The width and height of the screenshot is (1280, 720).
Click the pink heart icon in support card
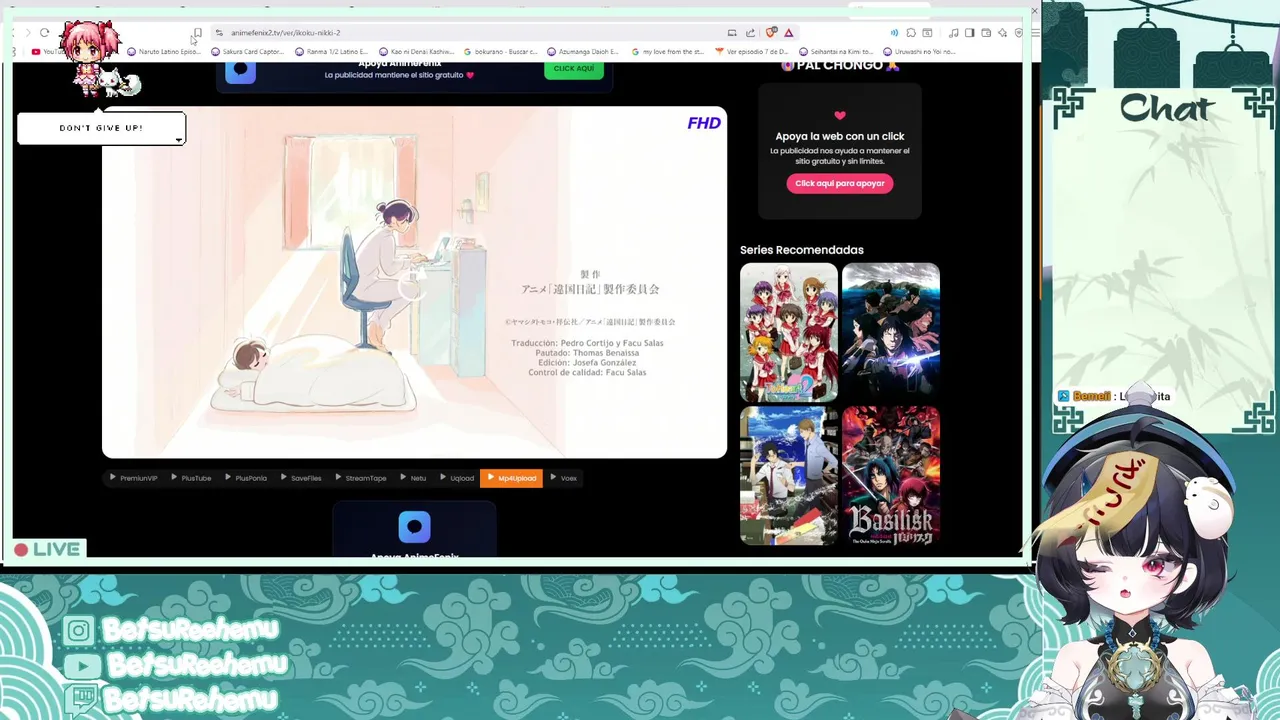[x=840, y=116]
